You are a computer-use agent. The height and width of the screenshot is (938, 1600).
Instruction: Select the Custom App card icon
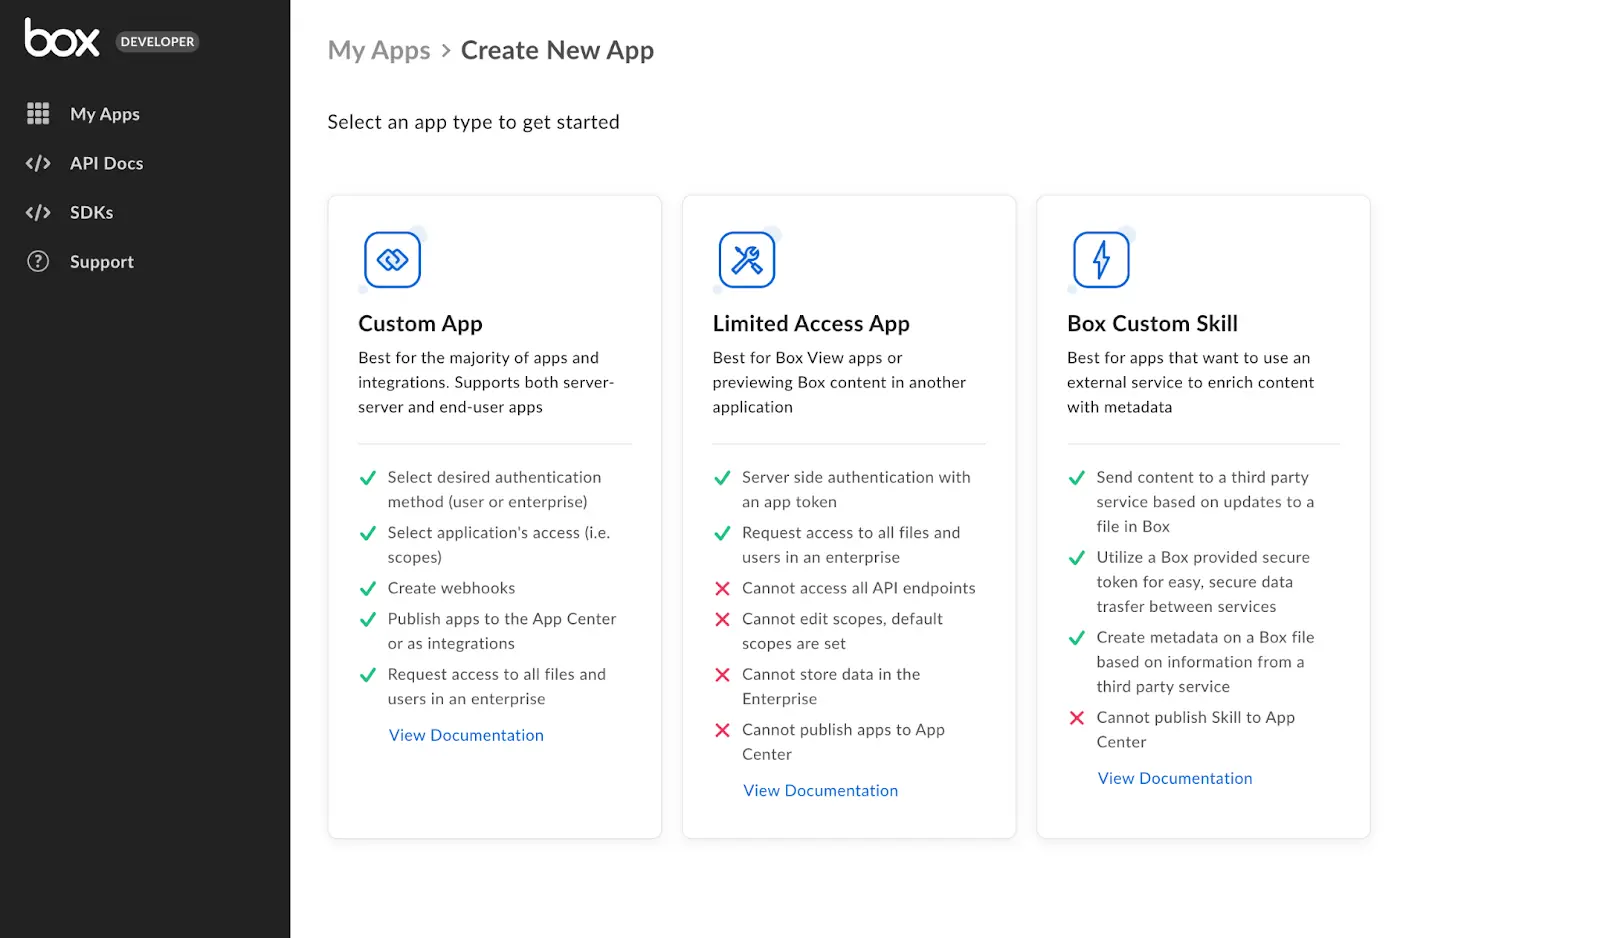(x=392, y=260)
